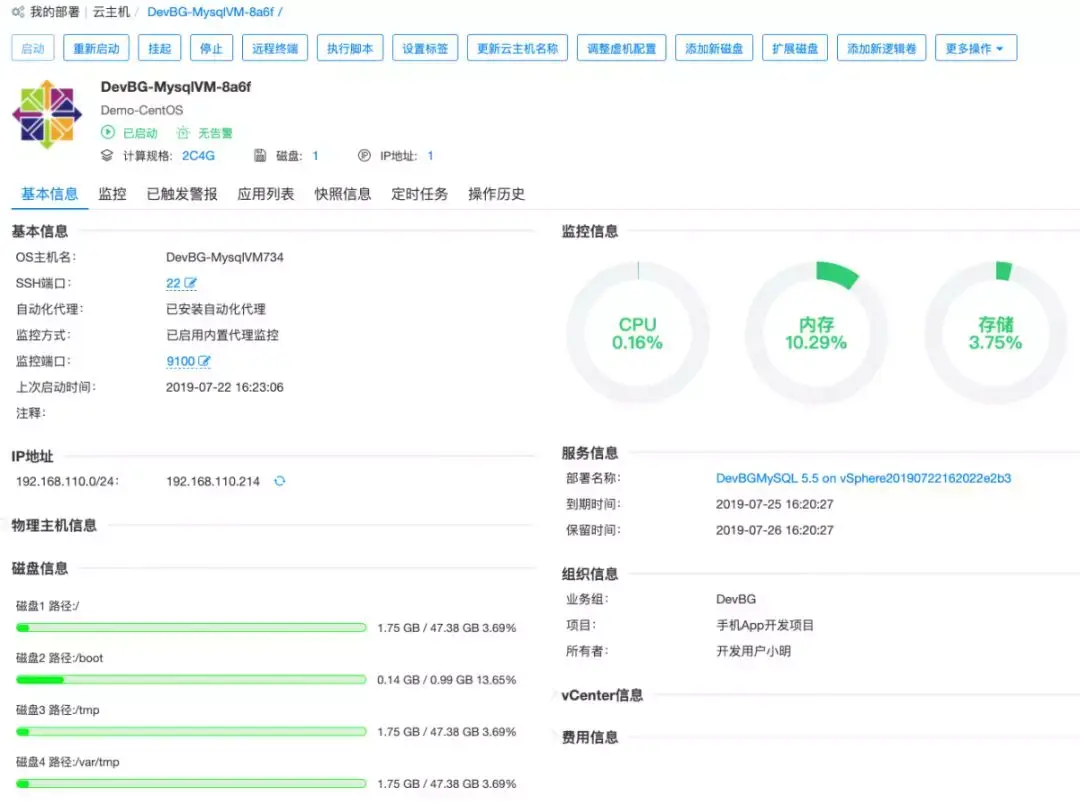This screenshot has width=1080, height=805.
Task: Open 远程终端 for this VM
Action: point(275,47)
